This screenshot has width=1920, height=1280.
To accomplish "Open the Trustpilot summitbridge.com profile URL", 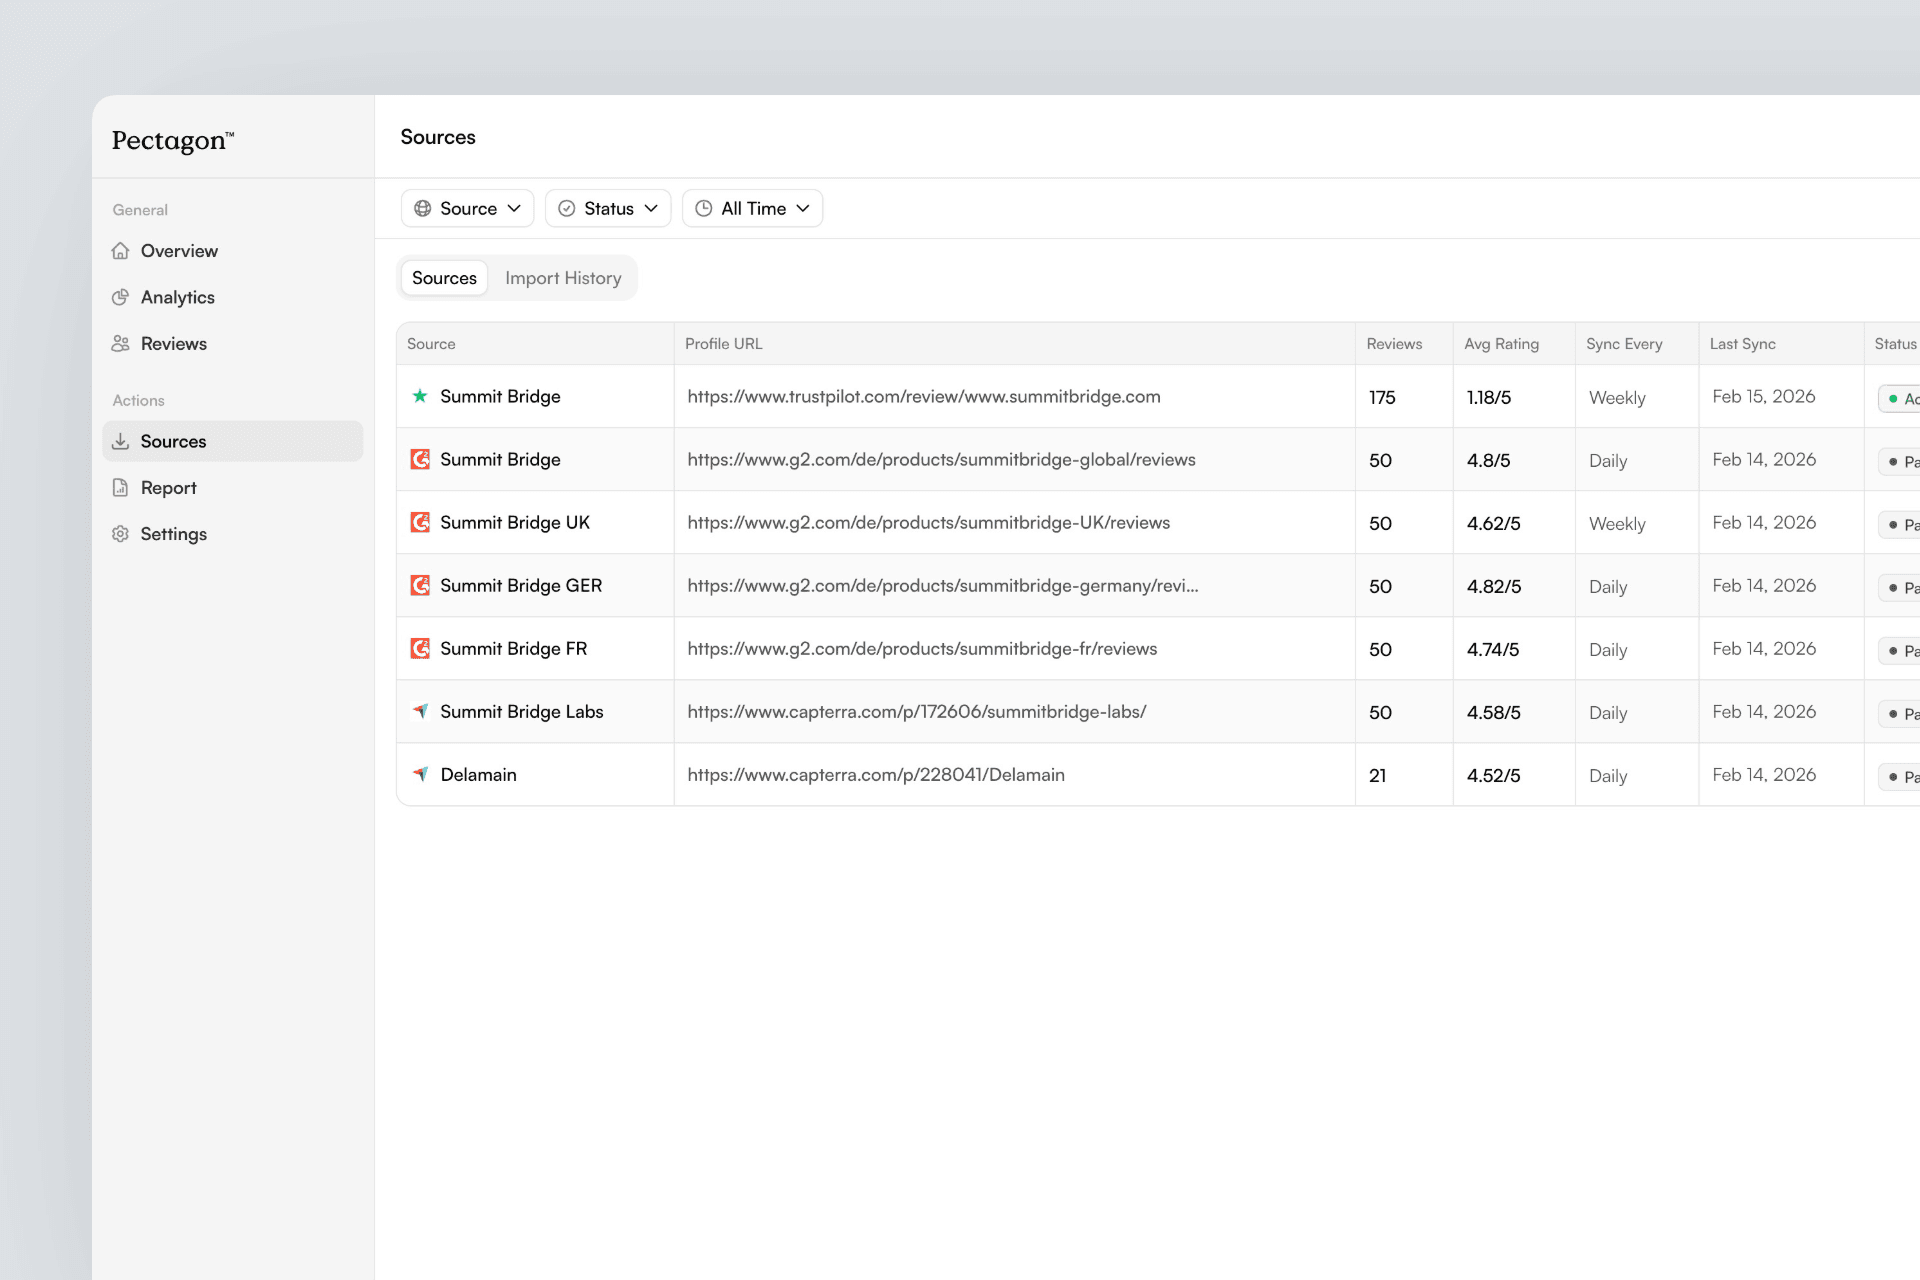I will pos(923,397).
